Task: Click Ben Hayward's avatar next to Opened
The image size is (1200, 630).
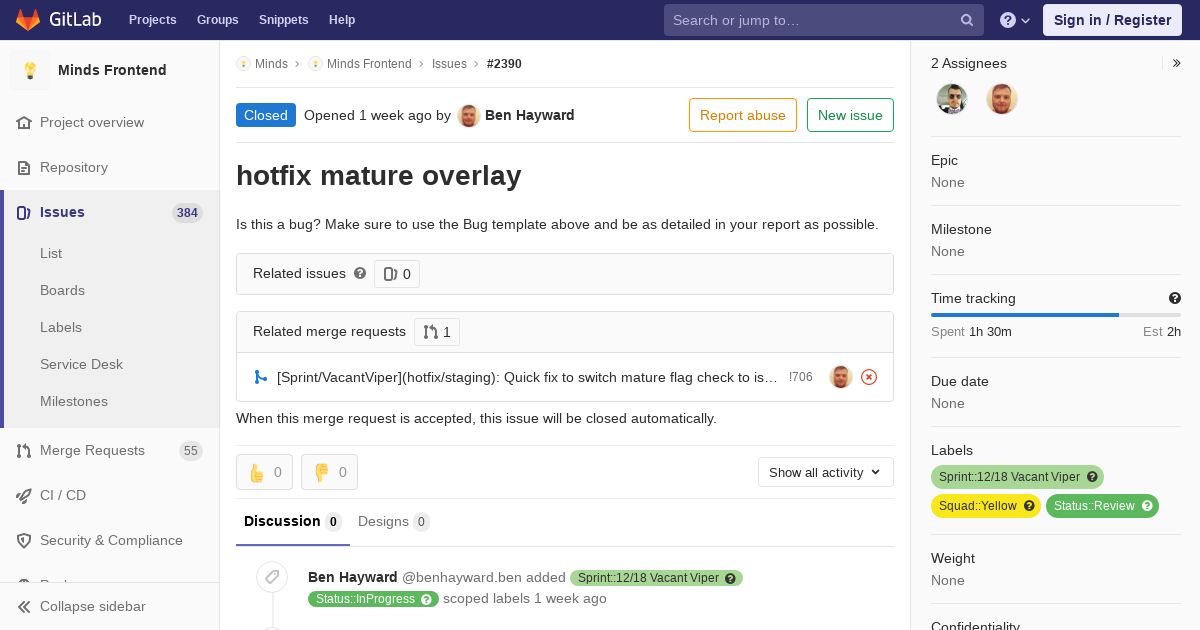Action: pyautogui.click(x=469, y=116)
